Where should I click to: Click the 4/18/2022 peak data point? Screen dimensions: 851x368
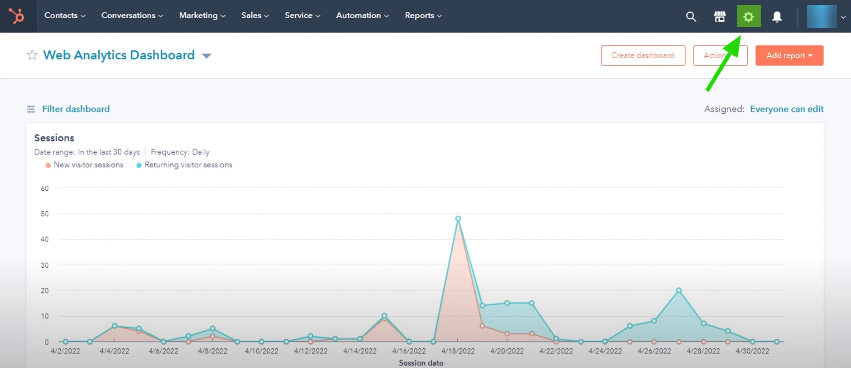(458, 219)
